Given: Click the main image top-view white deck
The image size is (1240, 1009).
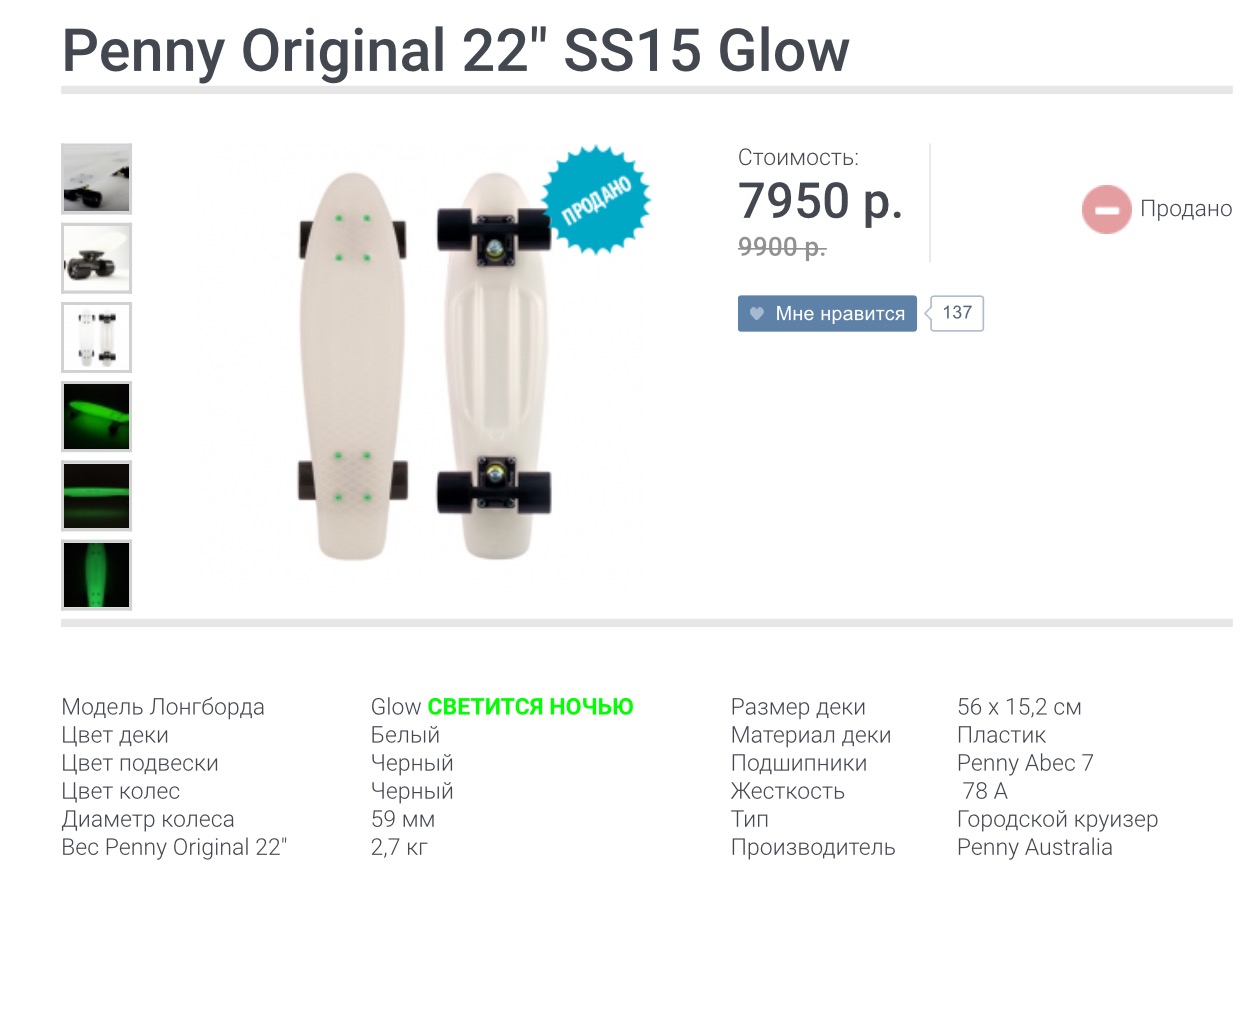Looking at the screenshot, I should (352, 366).
